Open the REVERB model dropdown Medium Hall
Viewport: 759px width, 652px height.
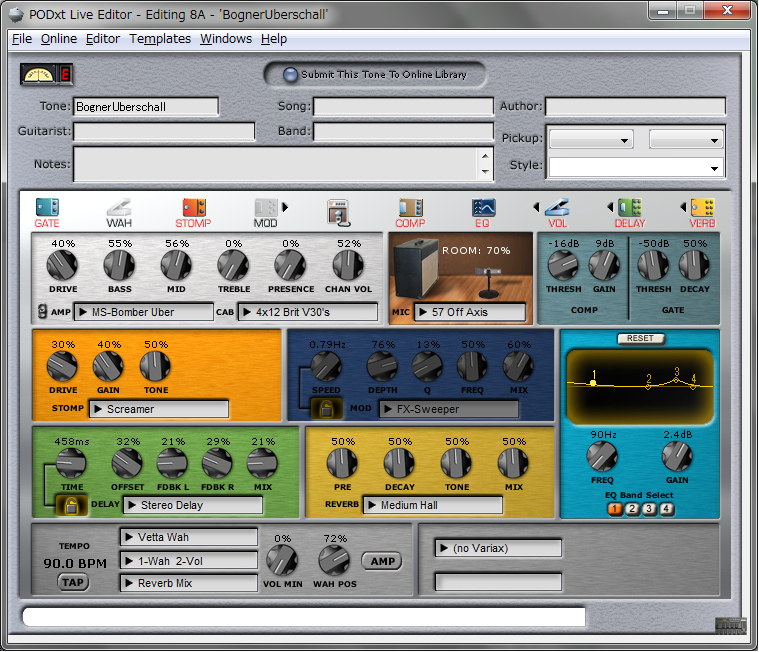[x=433, y=505]
